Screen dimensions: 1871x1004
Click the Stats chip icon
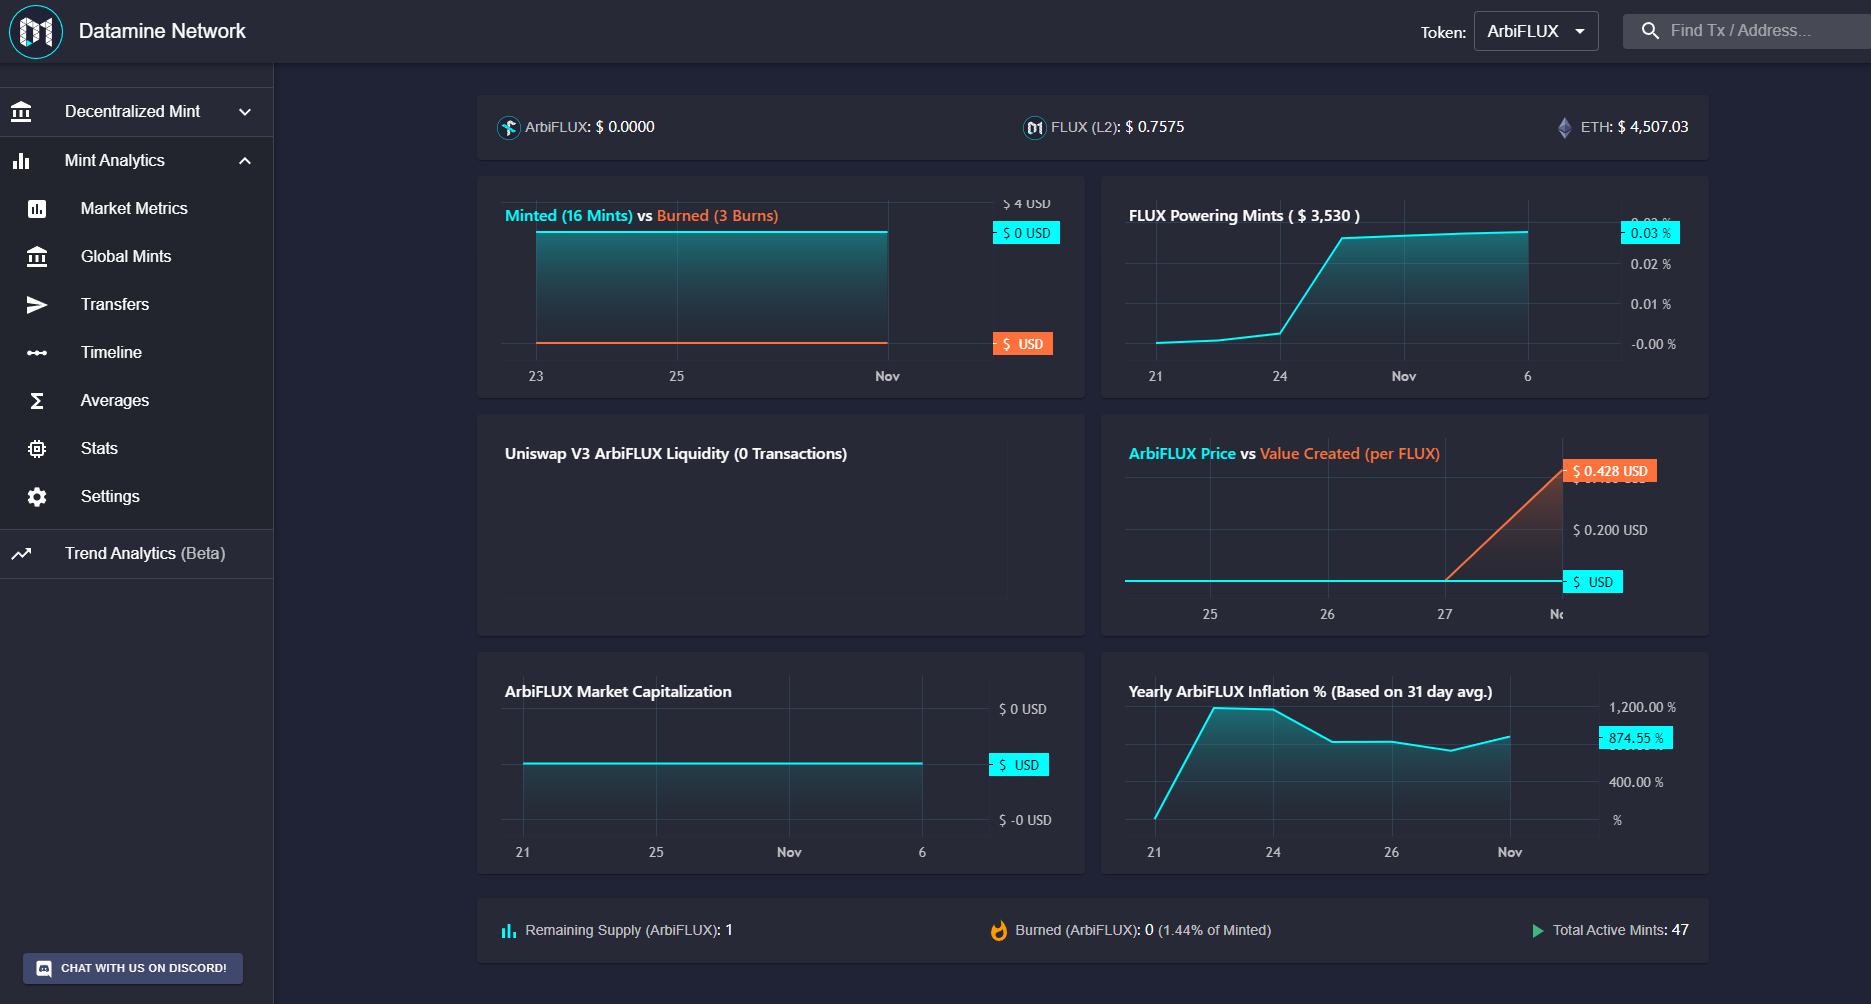(x=37, y=449)
